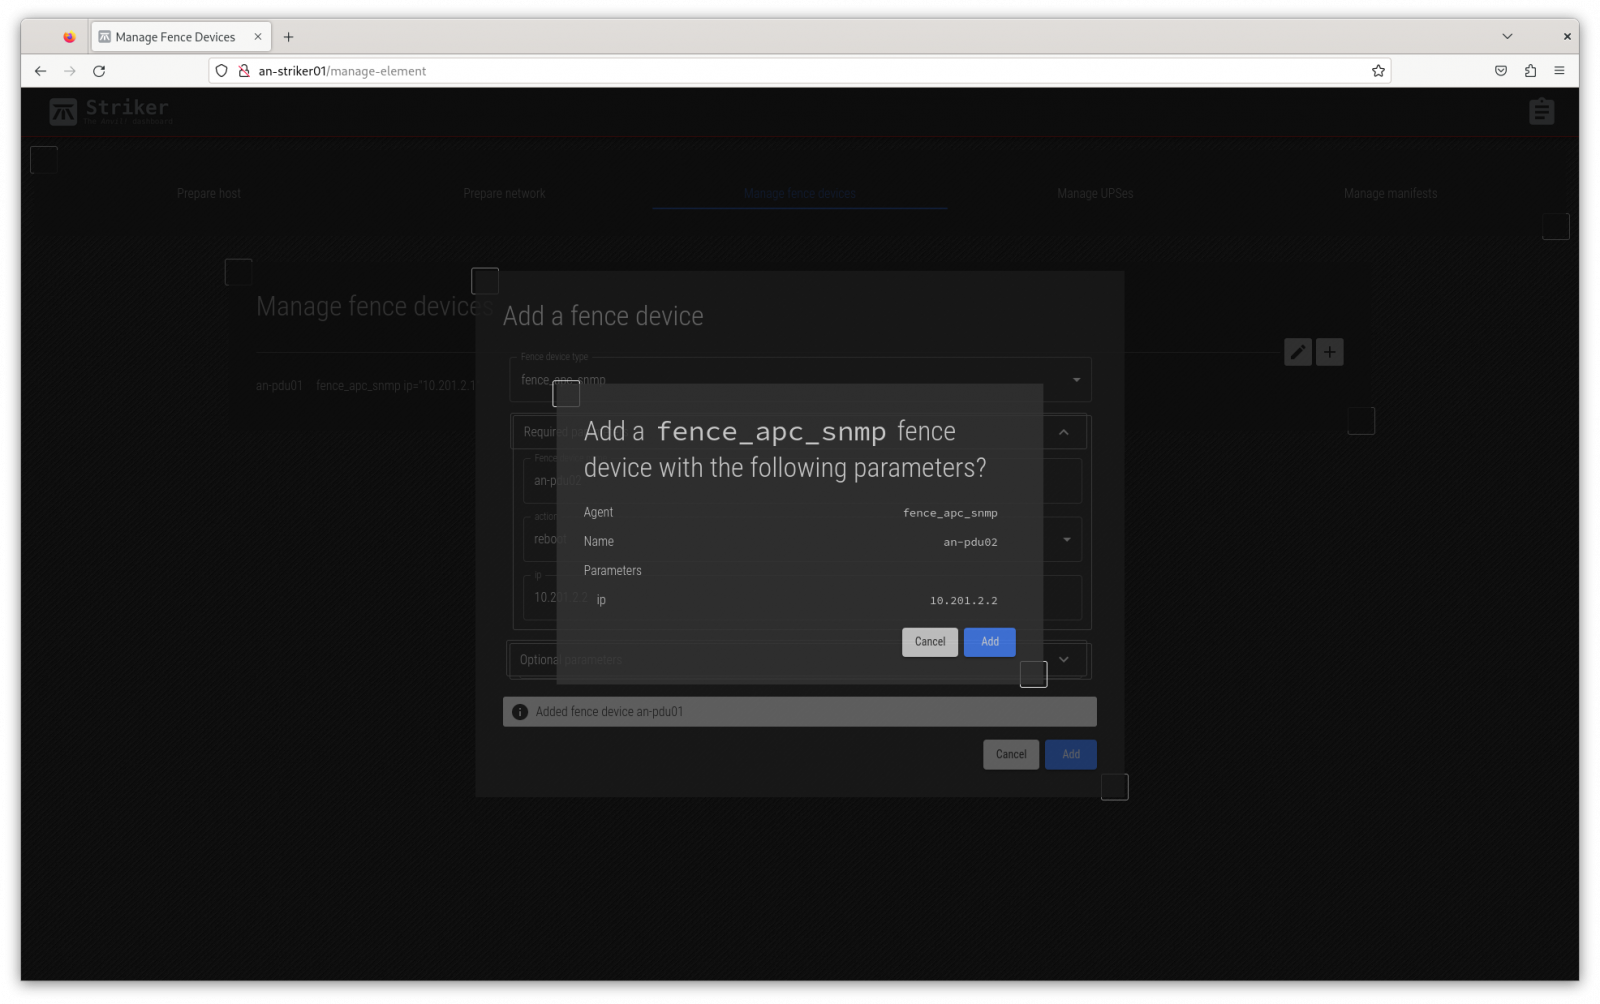Open the Firefox extensions icon
The height and width of the screenshot is (1004, 1600).
[x=1530, y=71]
